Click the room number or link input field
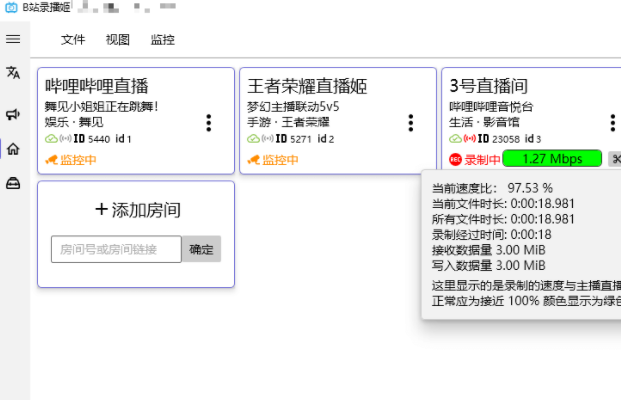This screenshot has height=400, width=621. tap(116, 249)
